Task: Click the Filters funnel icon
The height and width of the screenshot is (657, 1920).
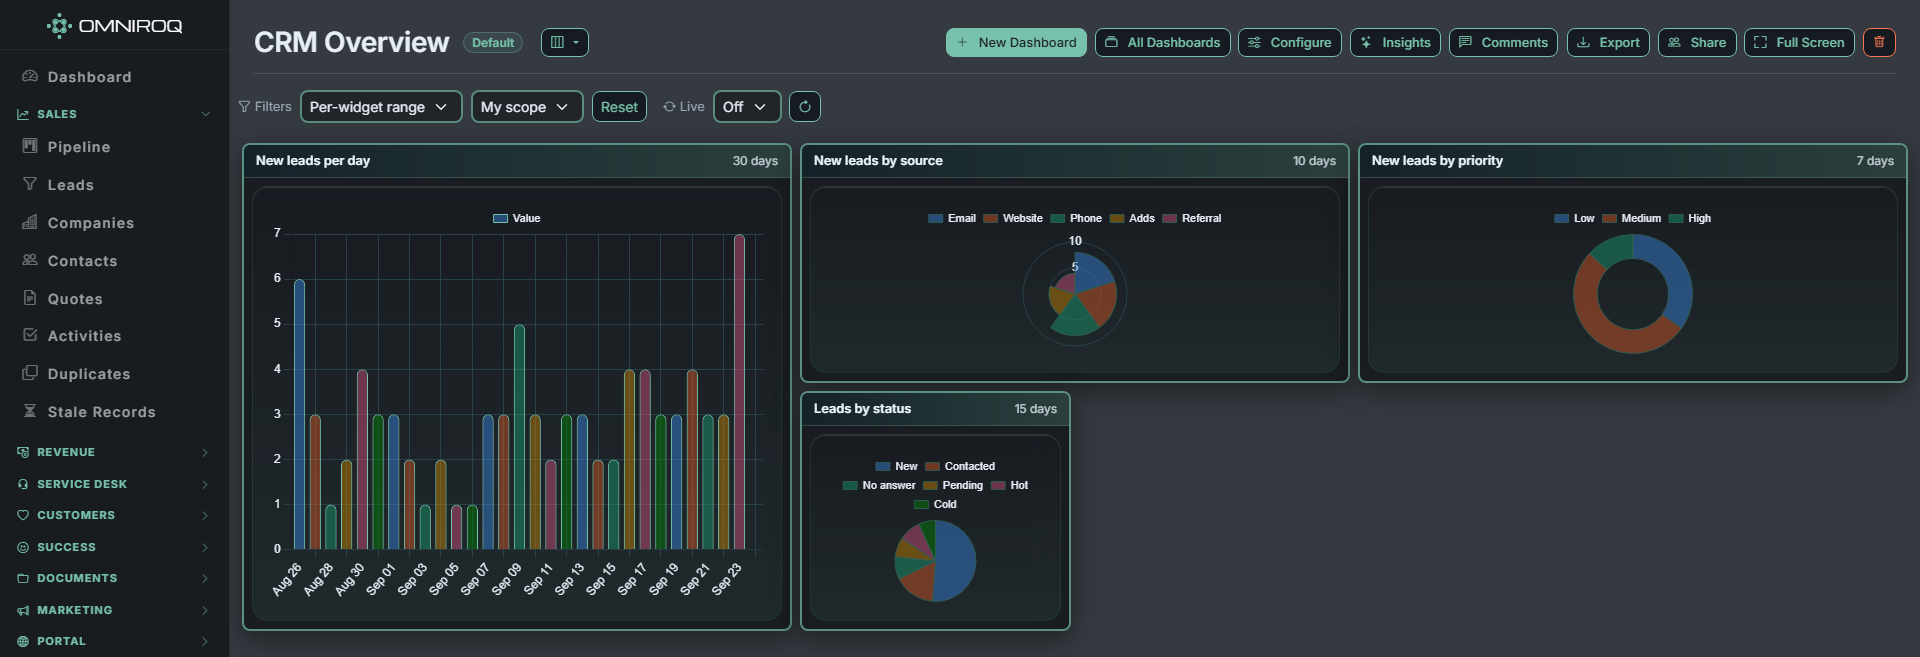Action: coord(244,106)
